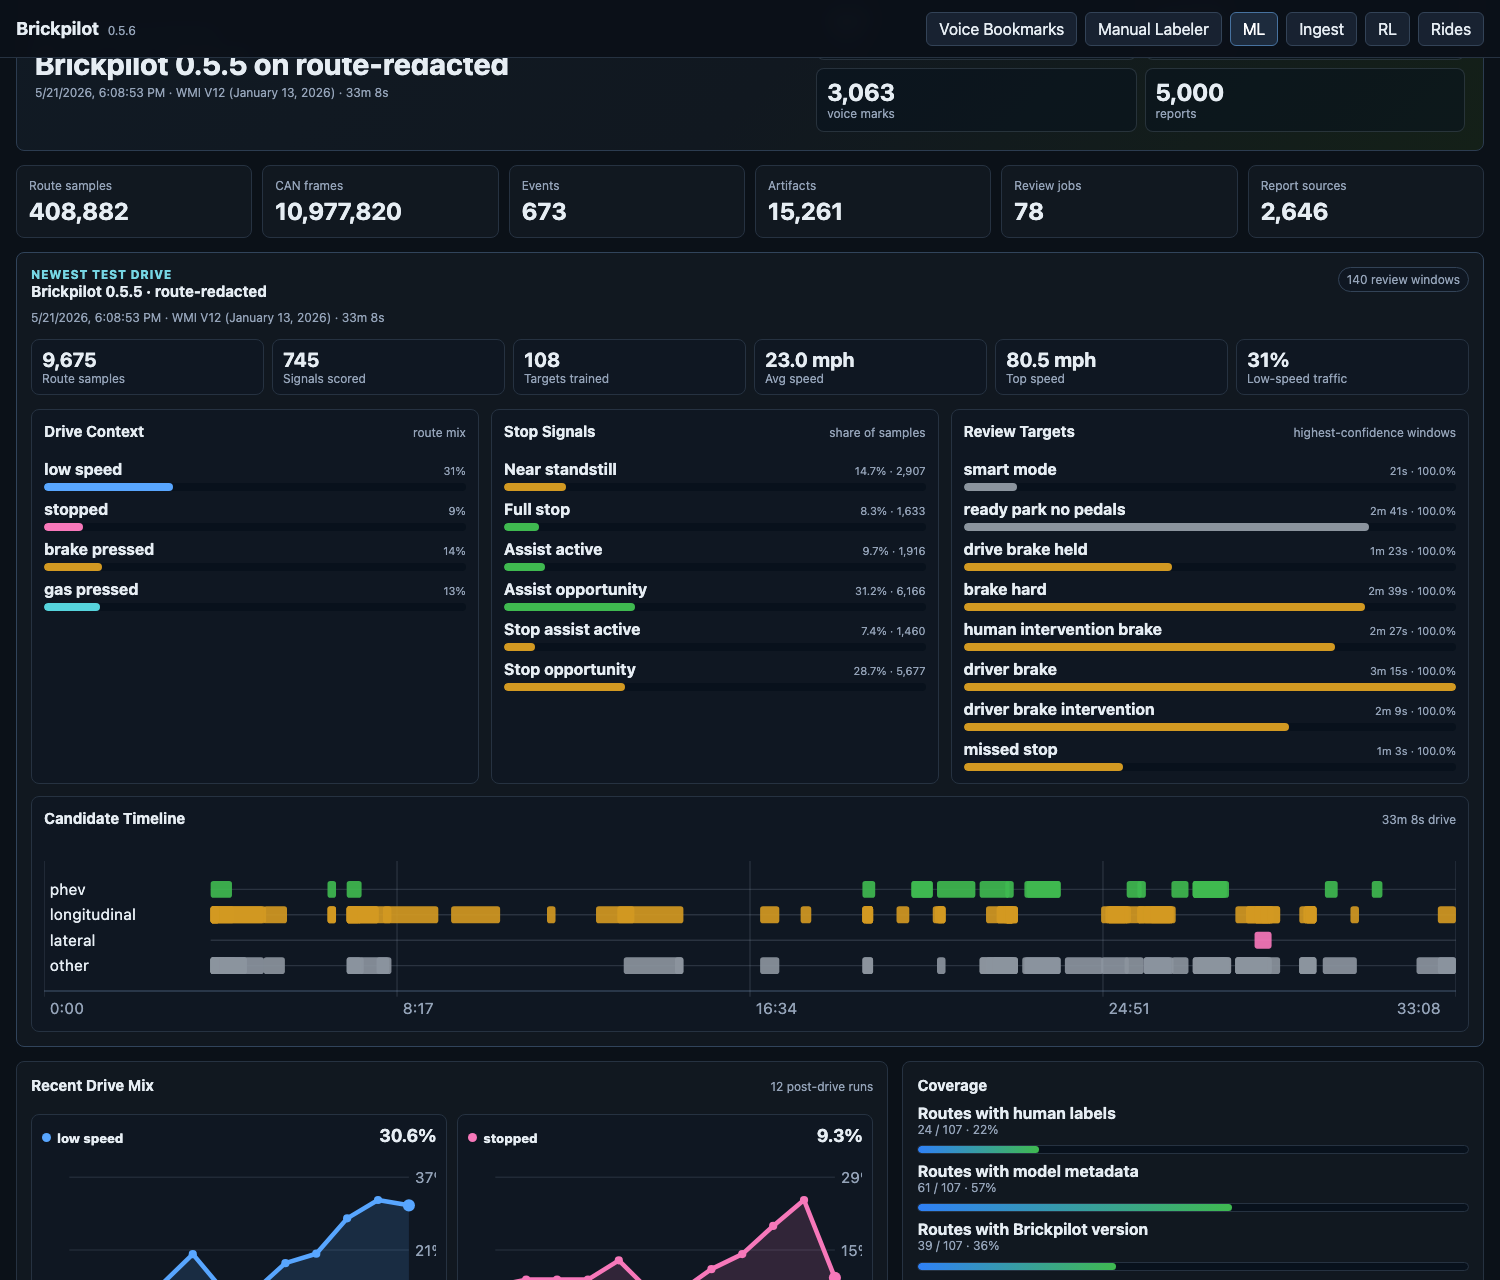Screen dimensions: 1500x1280
Task: Click the last green phev timeline marker
Action: [1377, 889]
